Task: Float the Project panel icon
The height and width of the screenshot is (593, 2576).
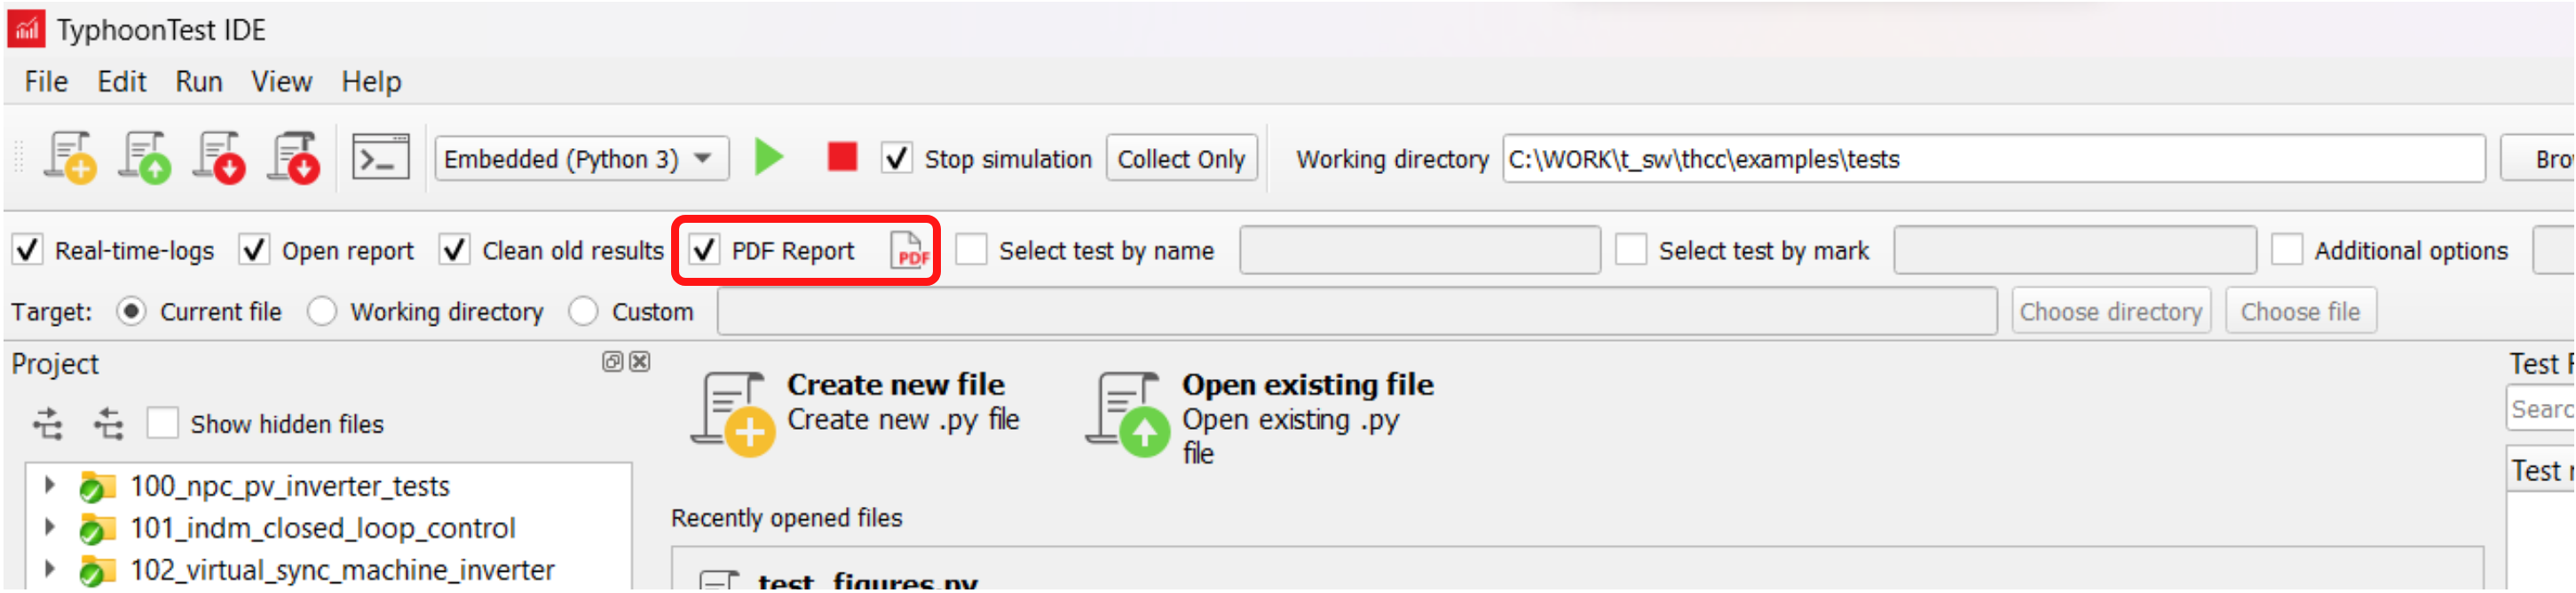Action: coord(612,362)
